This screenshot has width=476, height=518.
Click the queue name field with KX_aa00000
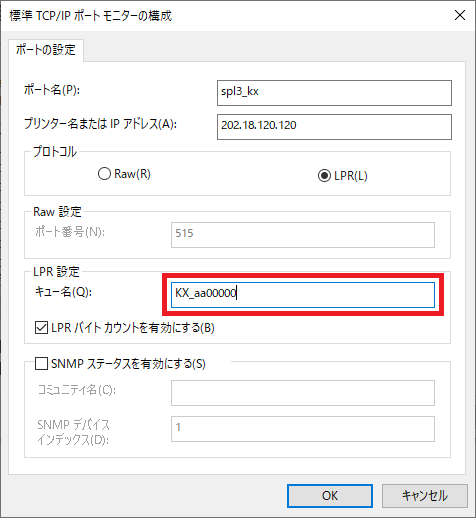(303, 295)
